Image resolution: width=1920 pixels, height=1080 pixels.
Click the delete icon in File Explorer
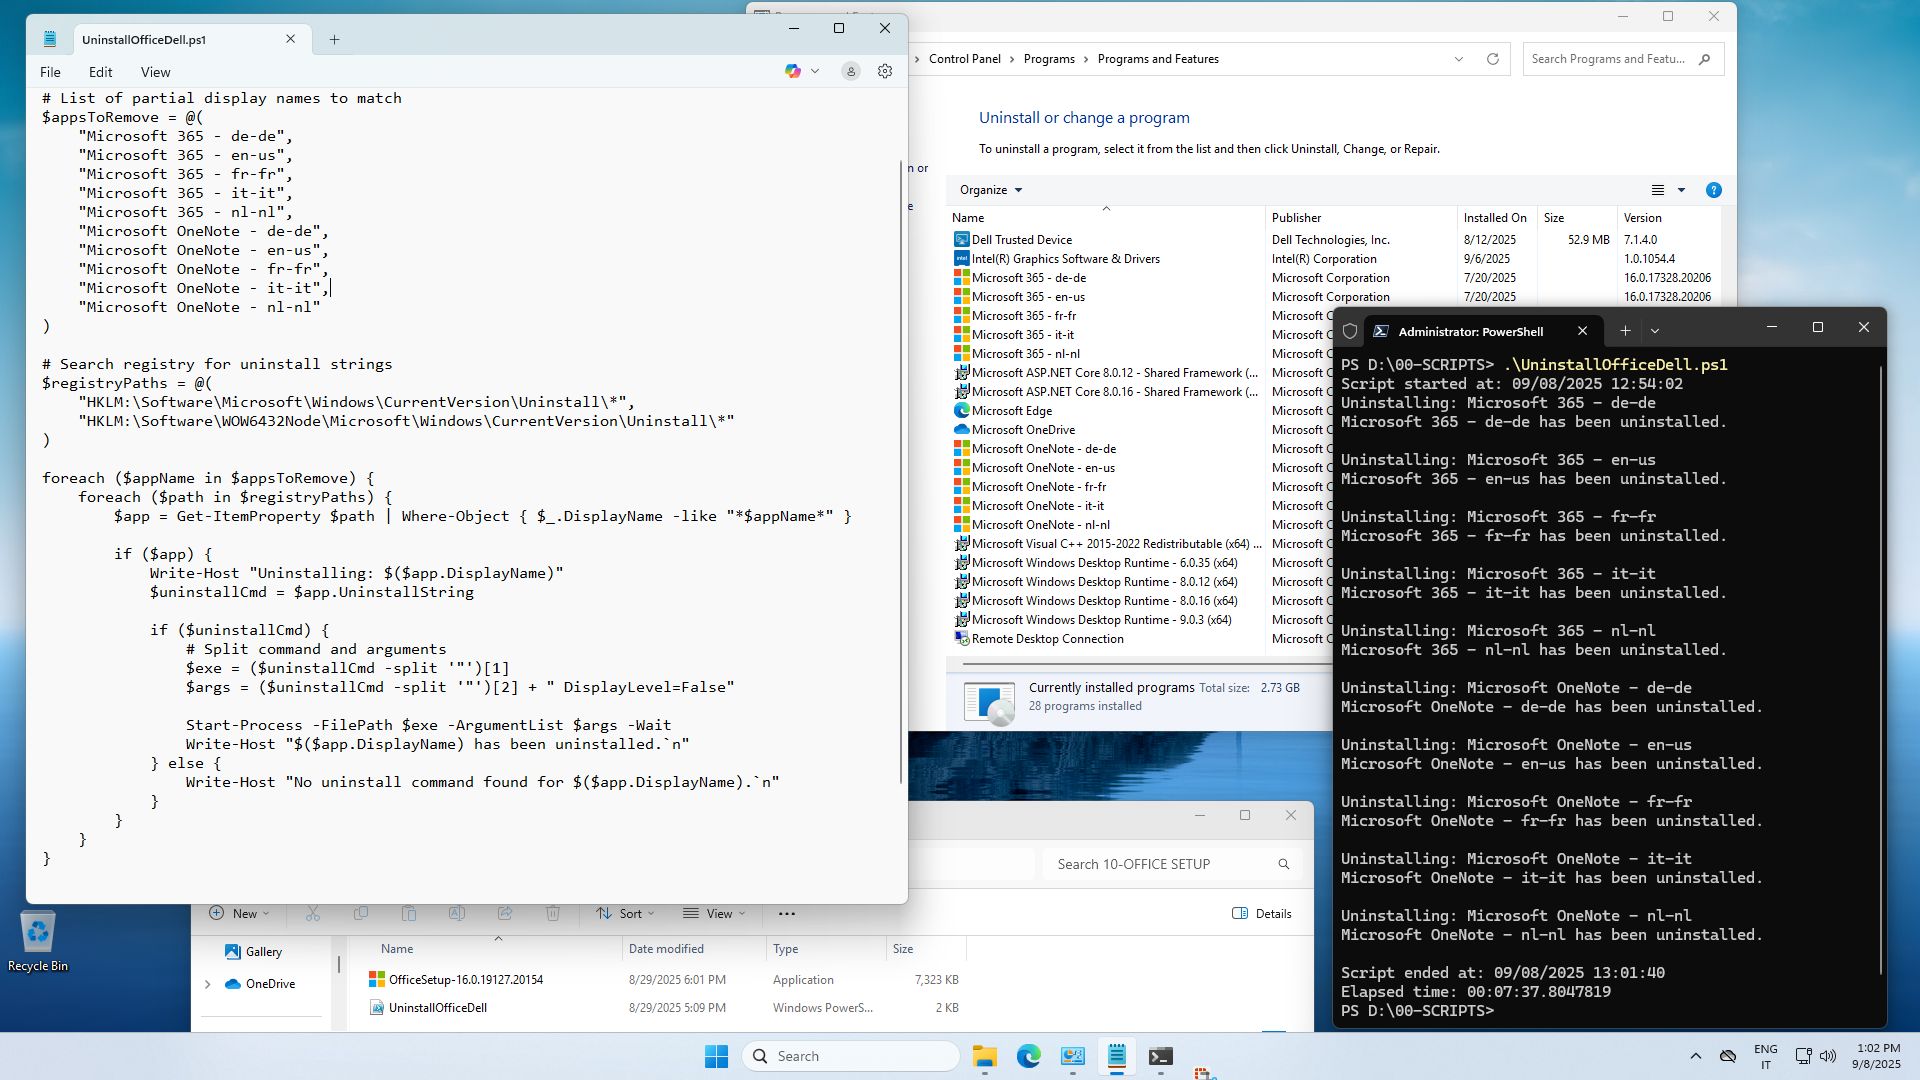(553, 913)
